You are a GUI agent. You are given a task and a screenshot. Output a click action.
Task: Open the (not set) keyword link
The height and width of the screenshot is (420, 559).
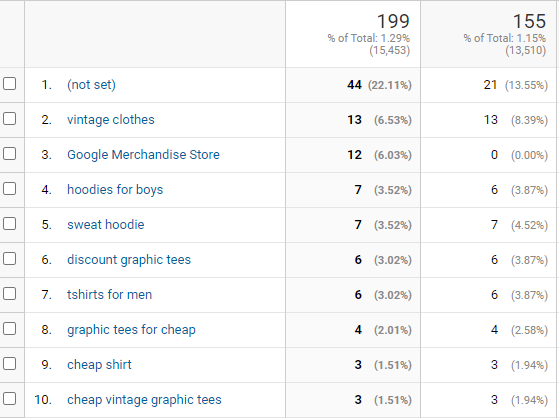point(91,85)
